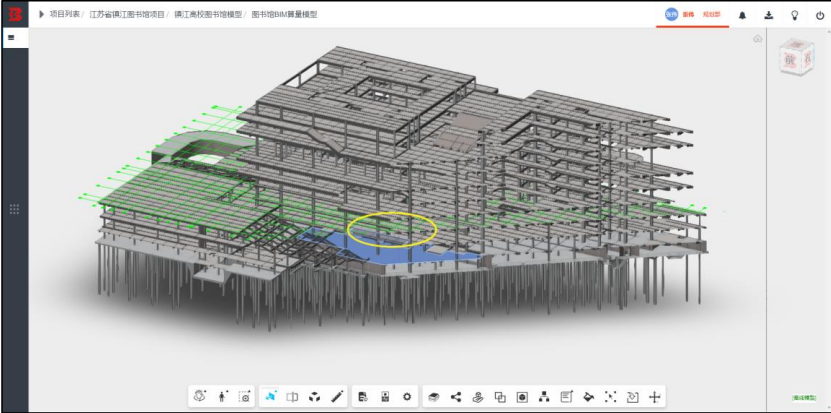The image size is (831, 413).
Task: Click the power logout icon
Action: tap(820, 15)
